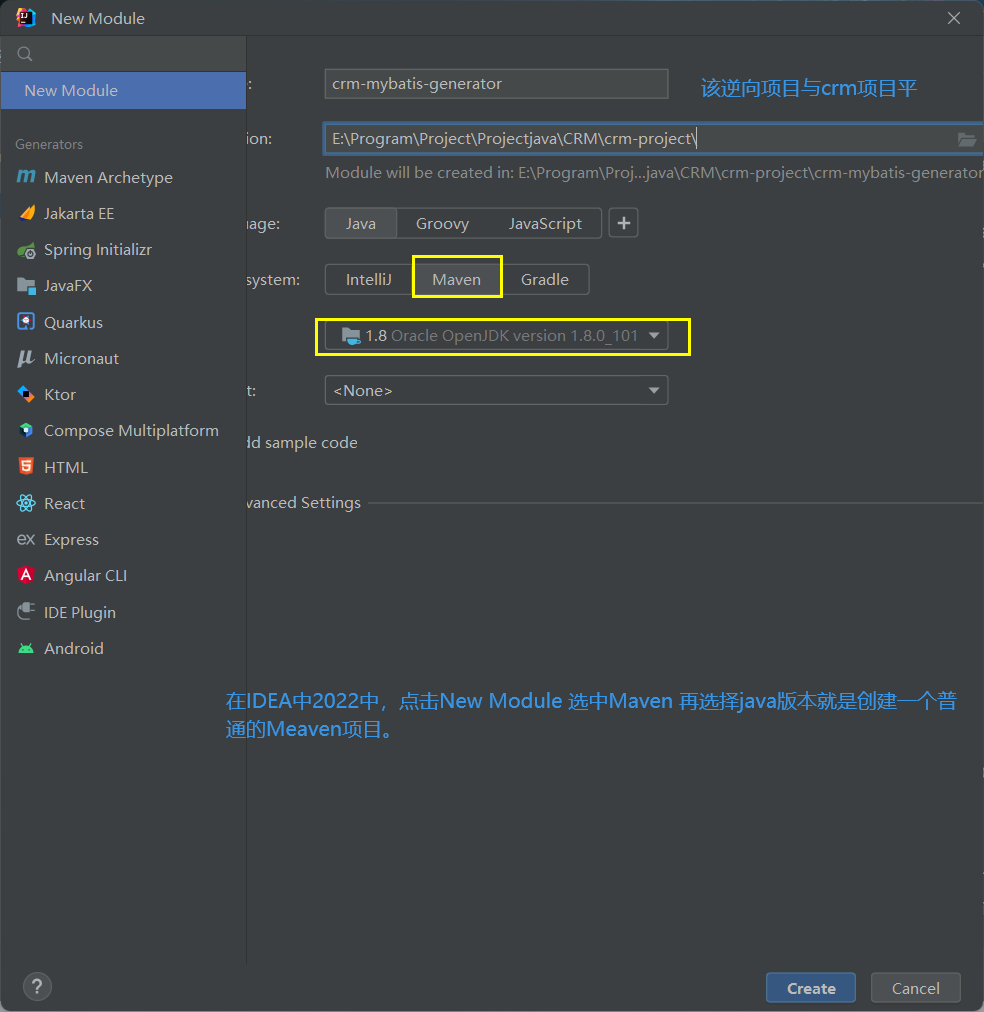Image resolution: width=984 pixels, height=1012 pixels.
Task: Select the Ktor generator icon
Action: [x=26, y=394]
